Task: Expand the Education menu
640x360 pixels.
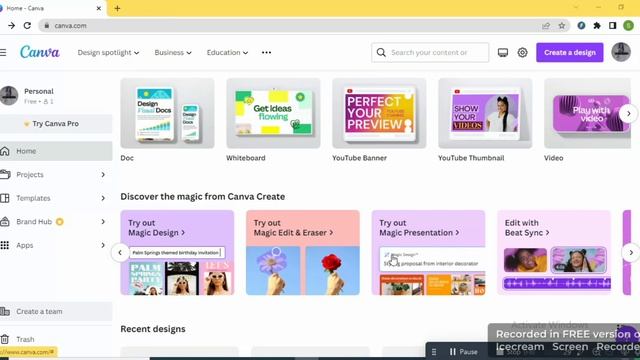Action: pyautogui.click(x=227, y=52)
